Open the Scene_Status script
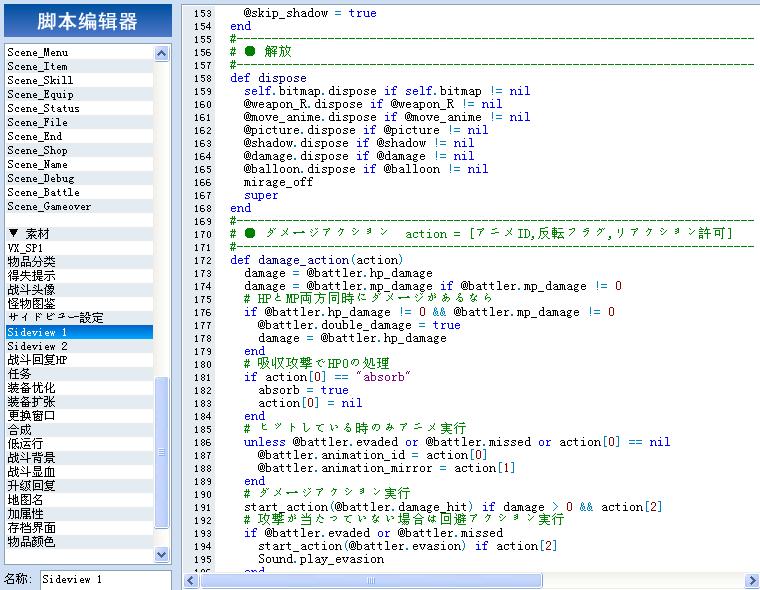 (79, 109)
